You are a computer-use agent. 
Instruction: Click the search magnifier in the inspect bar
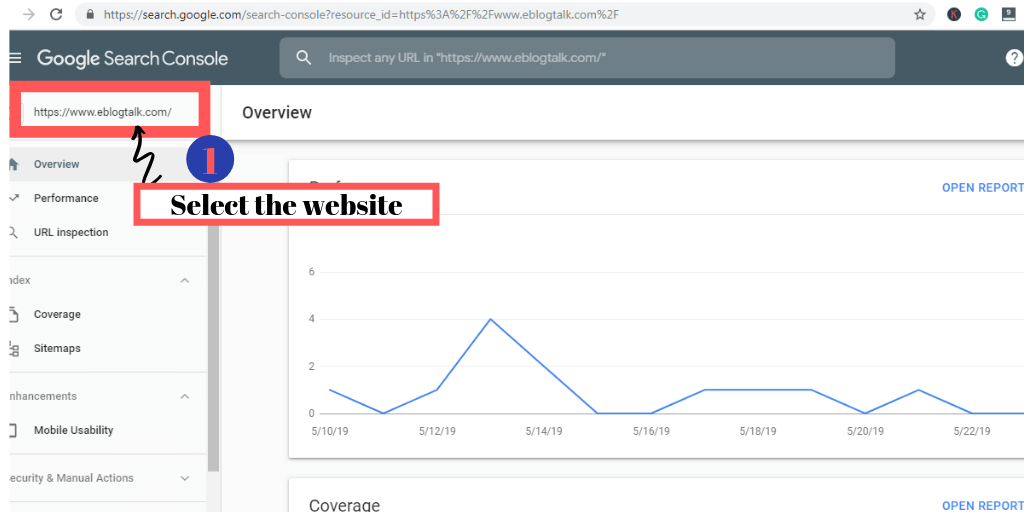[304, 57]
